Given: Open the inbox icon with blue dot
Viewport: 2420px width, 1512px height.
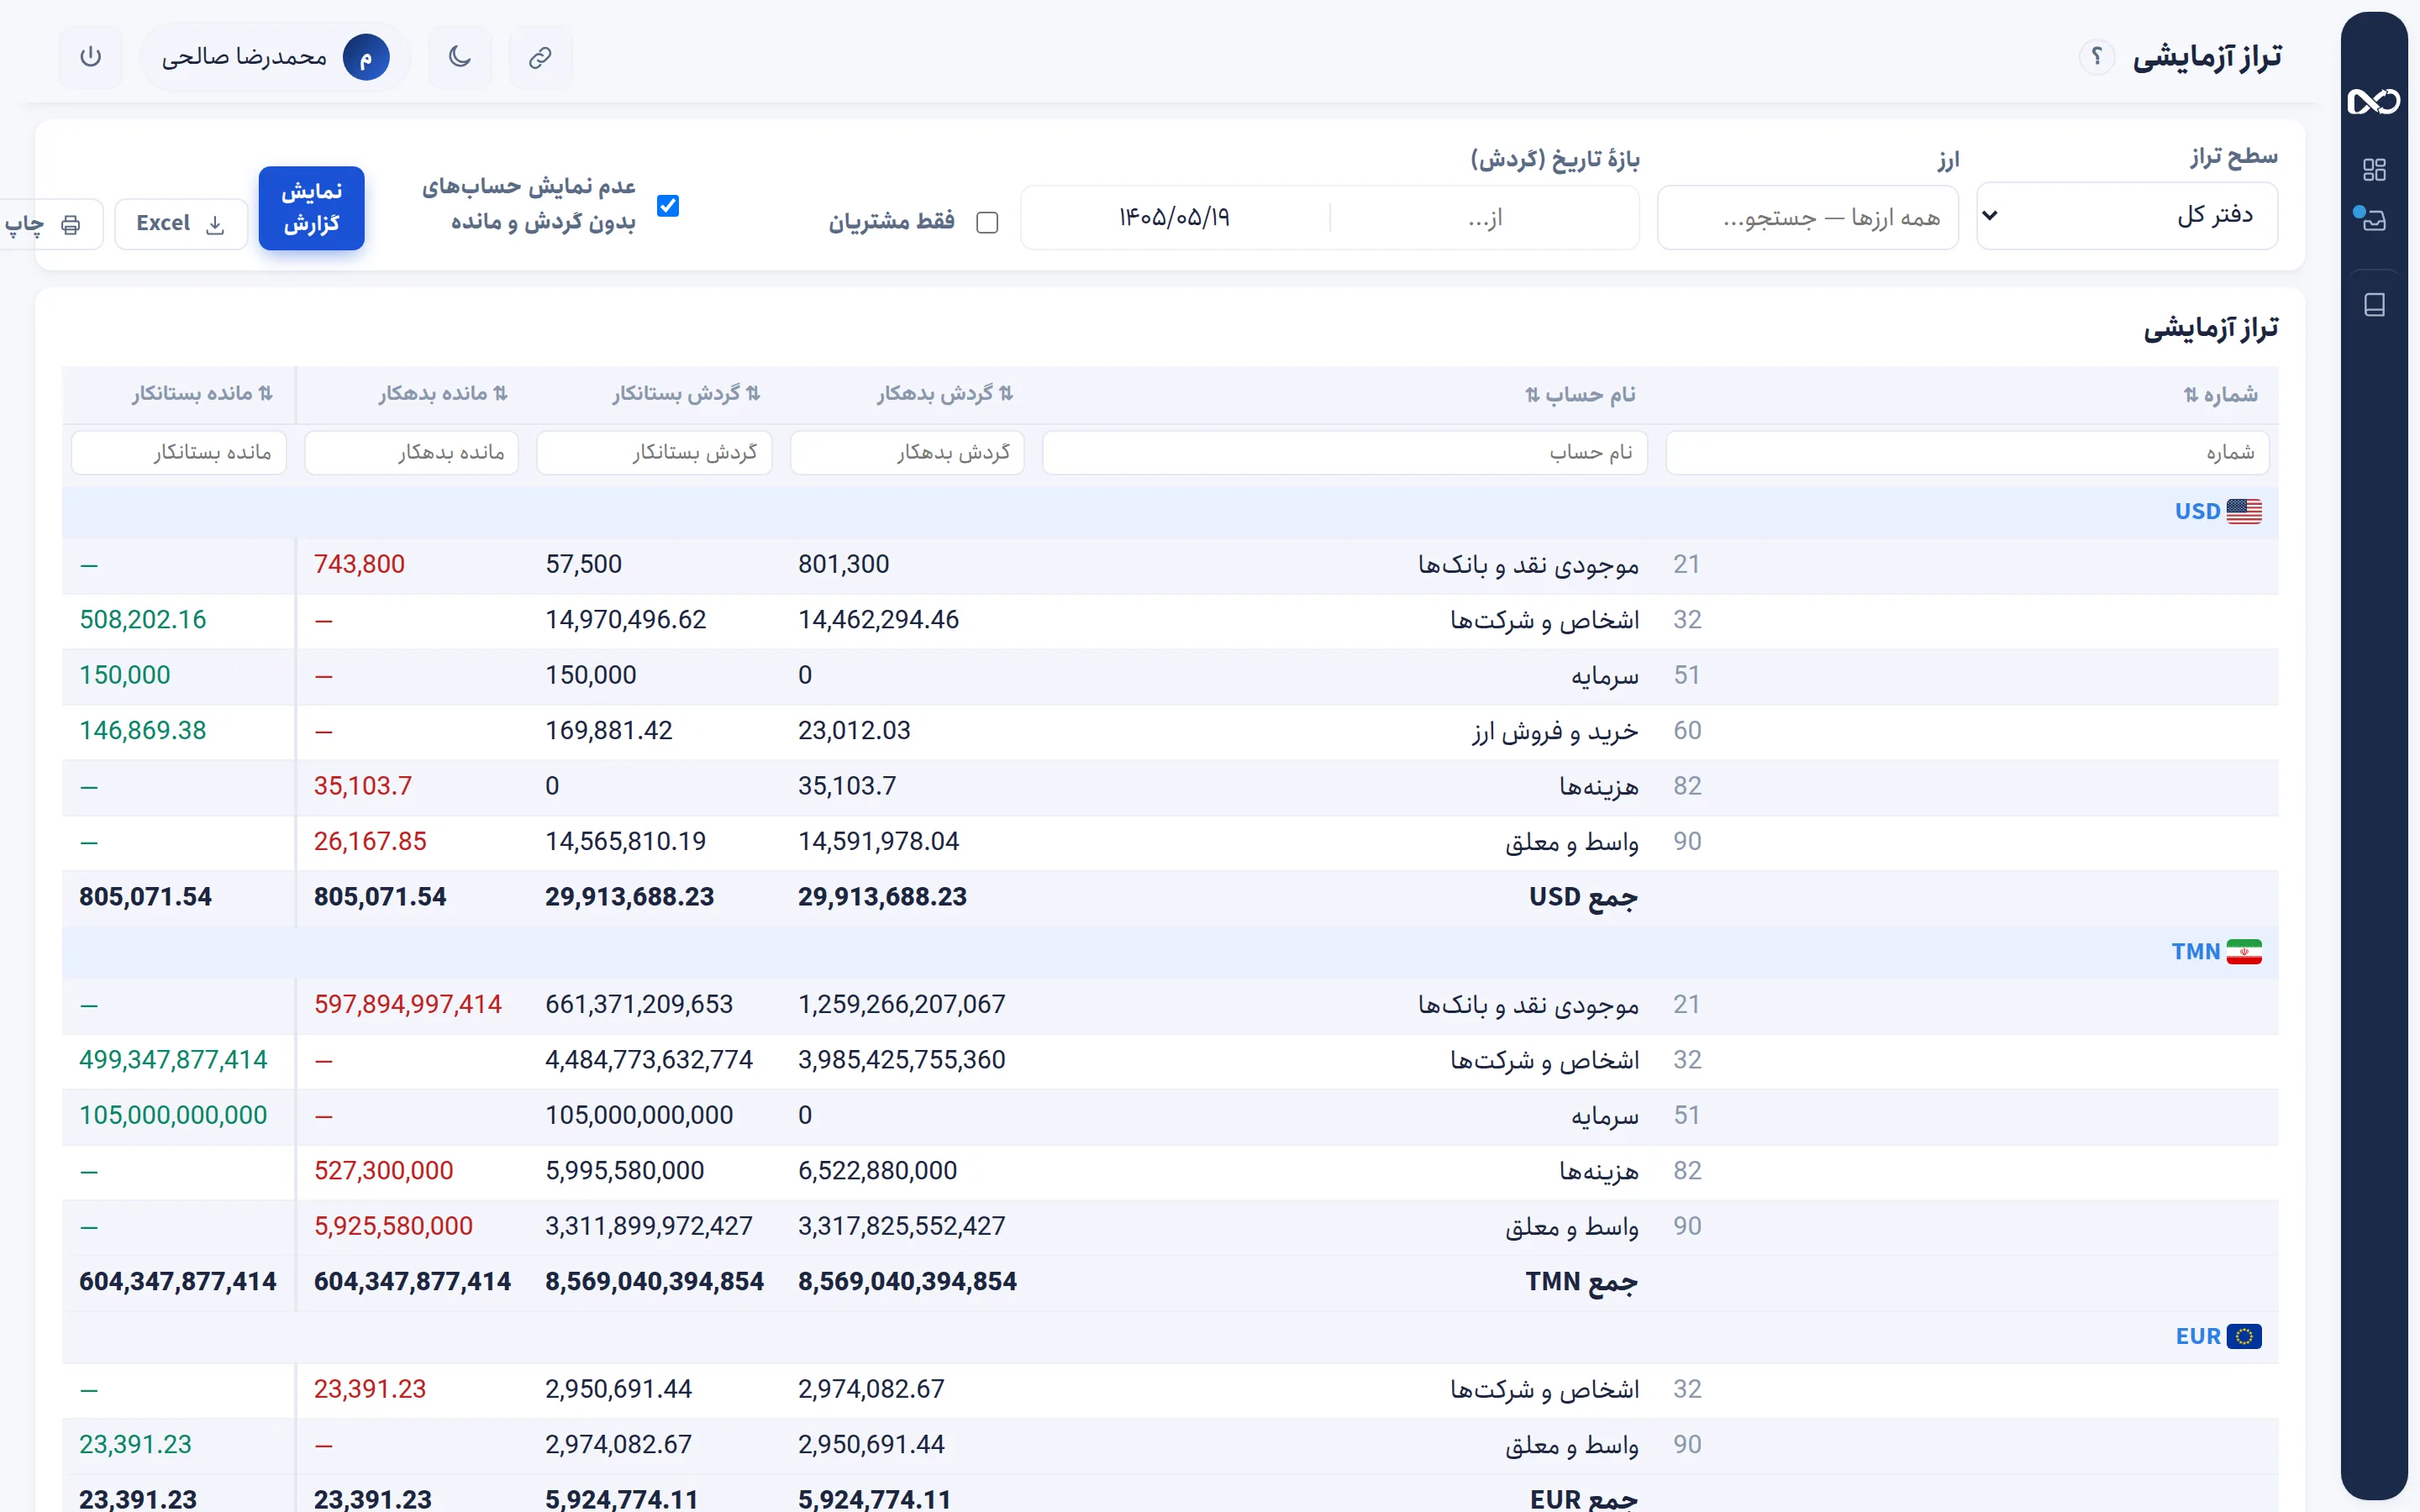Looking at the screenshot, I should (2372, 219).
